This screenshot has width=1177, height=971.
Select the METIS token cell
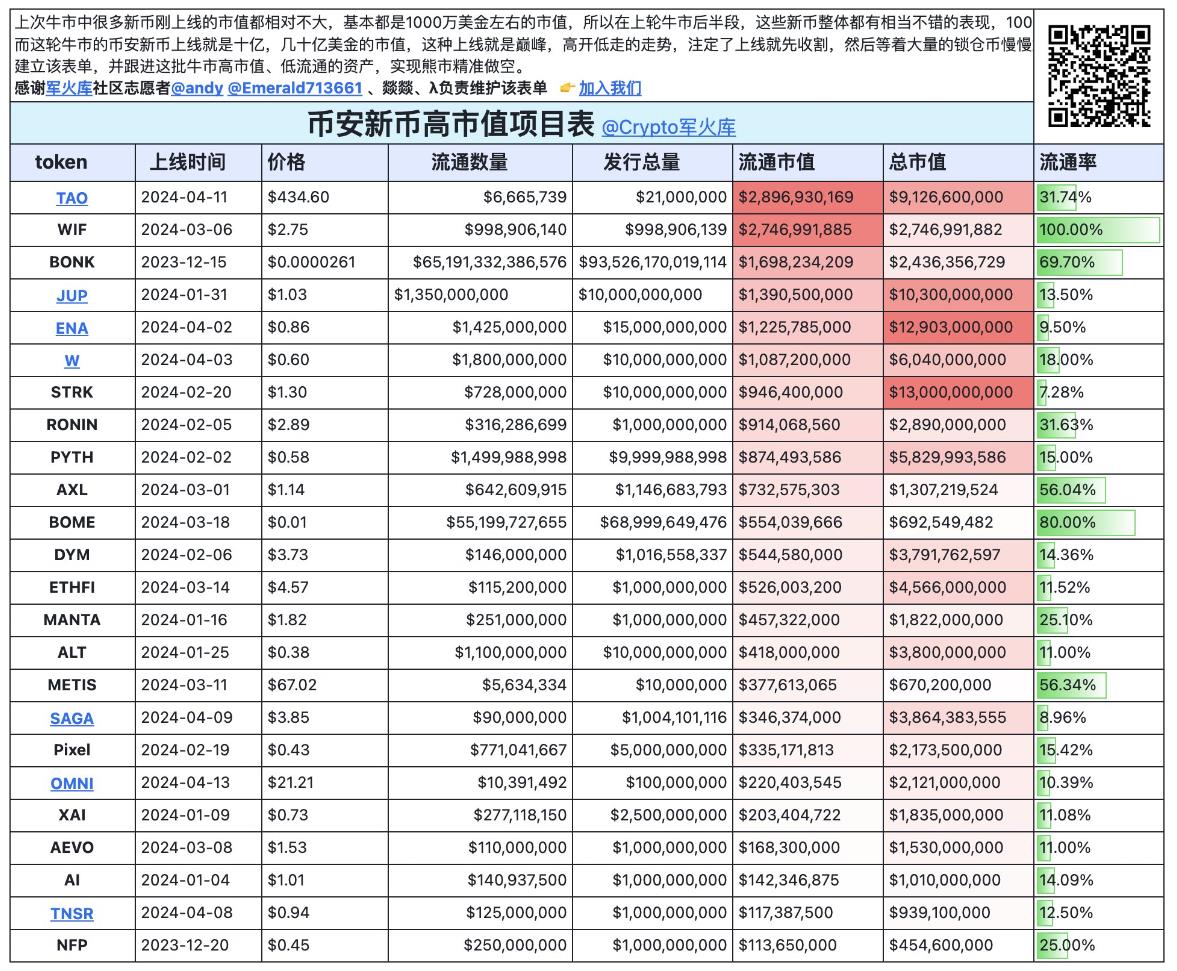click(x=72, y=684)
